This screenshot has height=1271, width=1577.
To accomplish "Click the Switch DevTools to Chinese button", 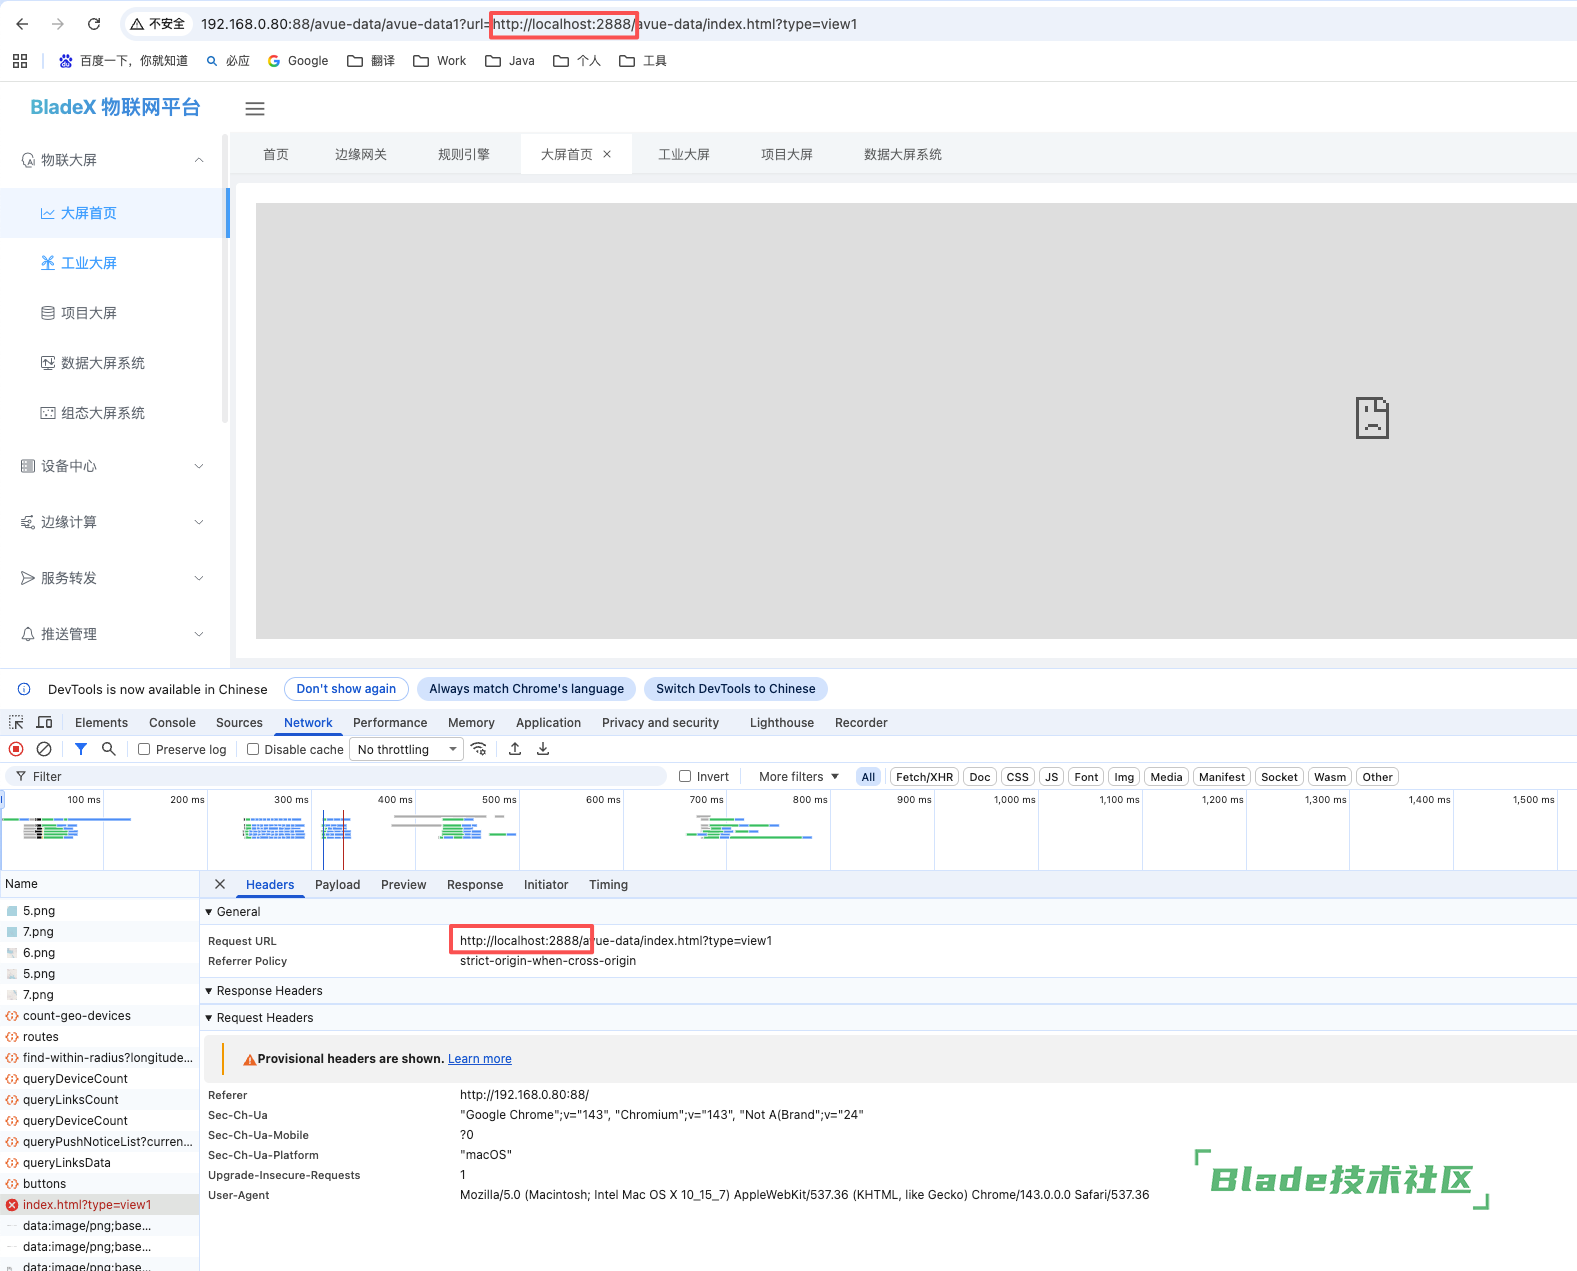I will pyautogui.click(x=735, y=689).
